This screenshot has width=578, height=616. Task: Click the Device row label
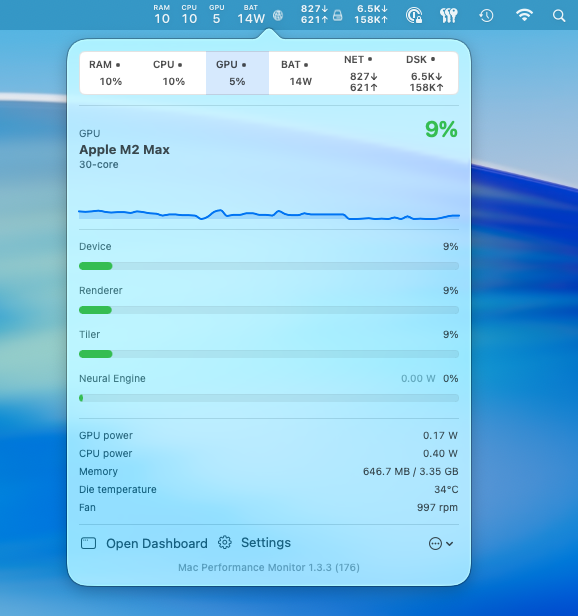(95, 246)
